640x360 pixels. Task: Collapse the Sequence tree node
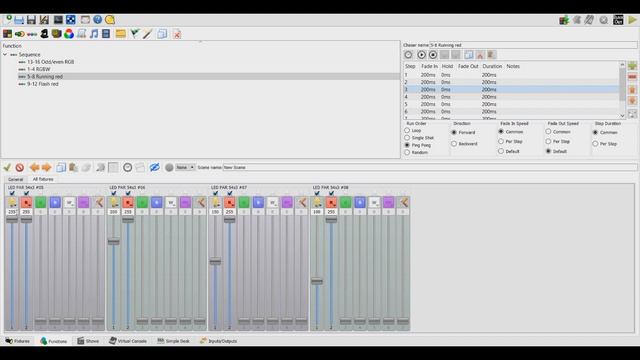(5, 54)
